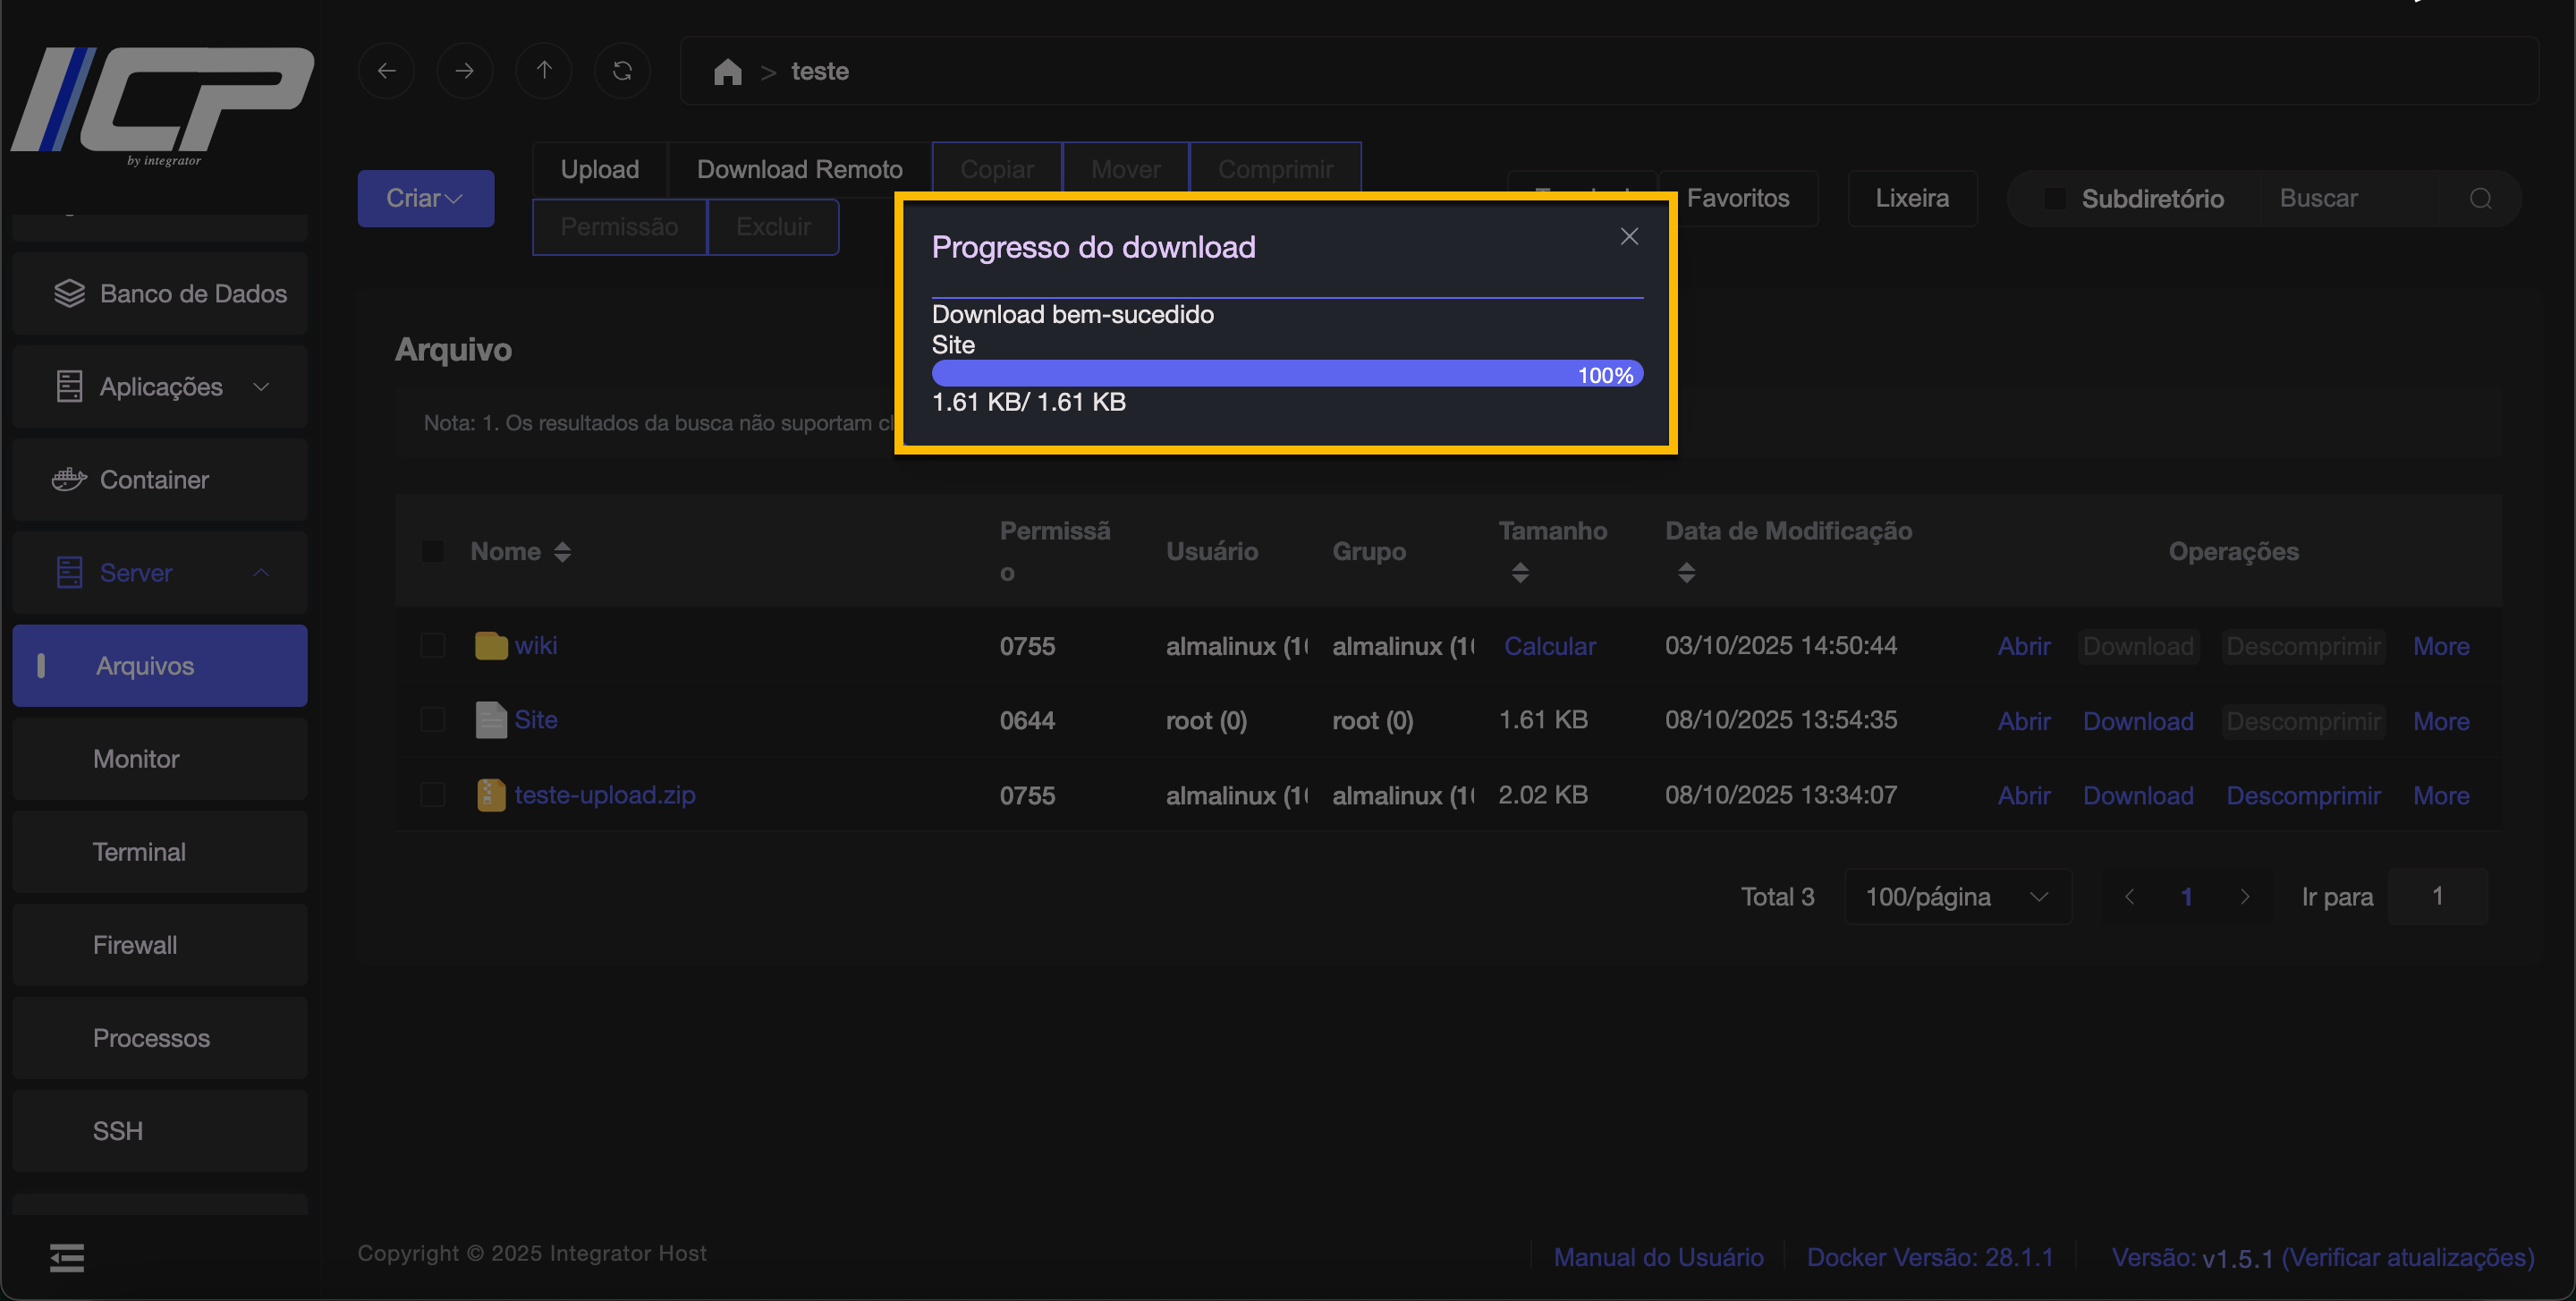Refresh the file list
This screenshot has width=2576, height=1301.
[x=622, y=71]
